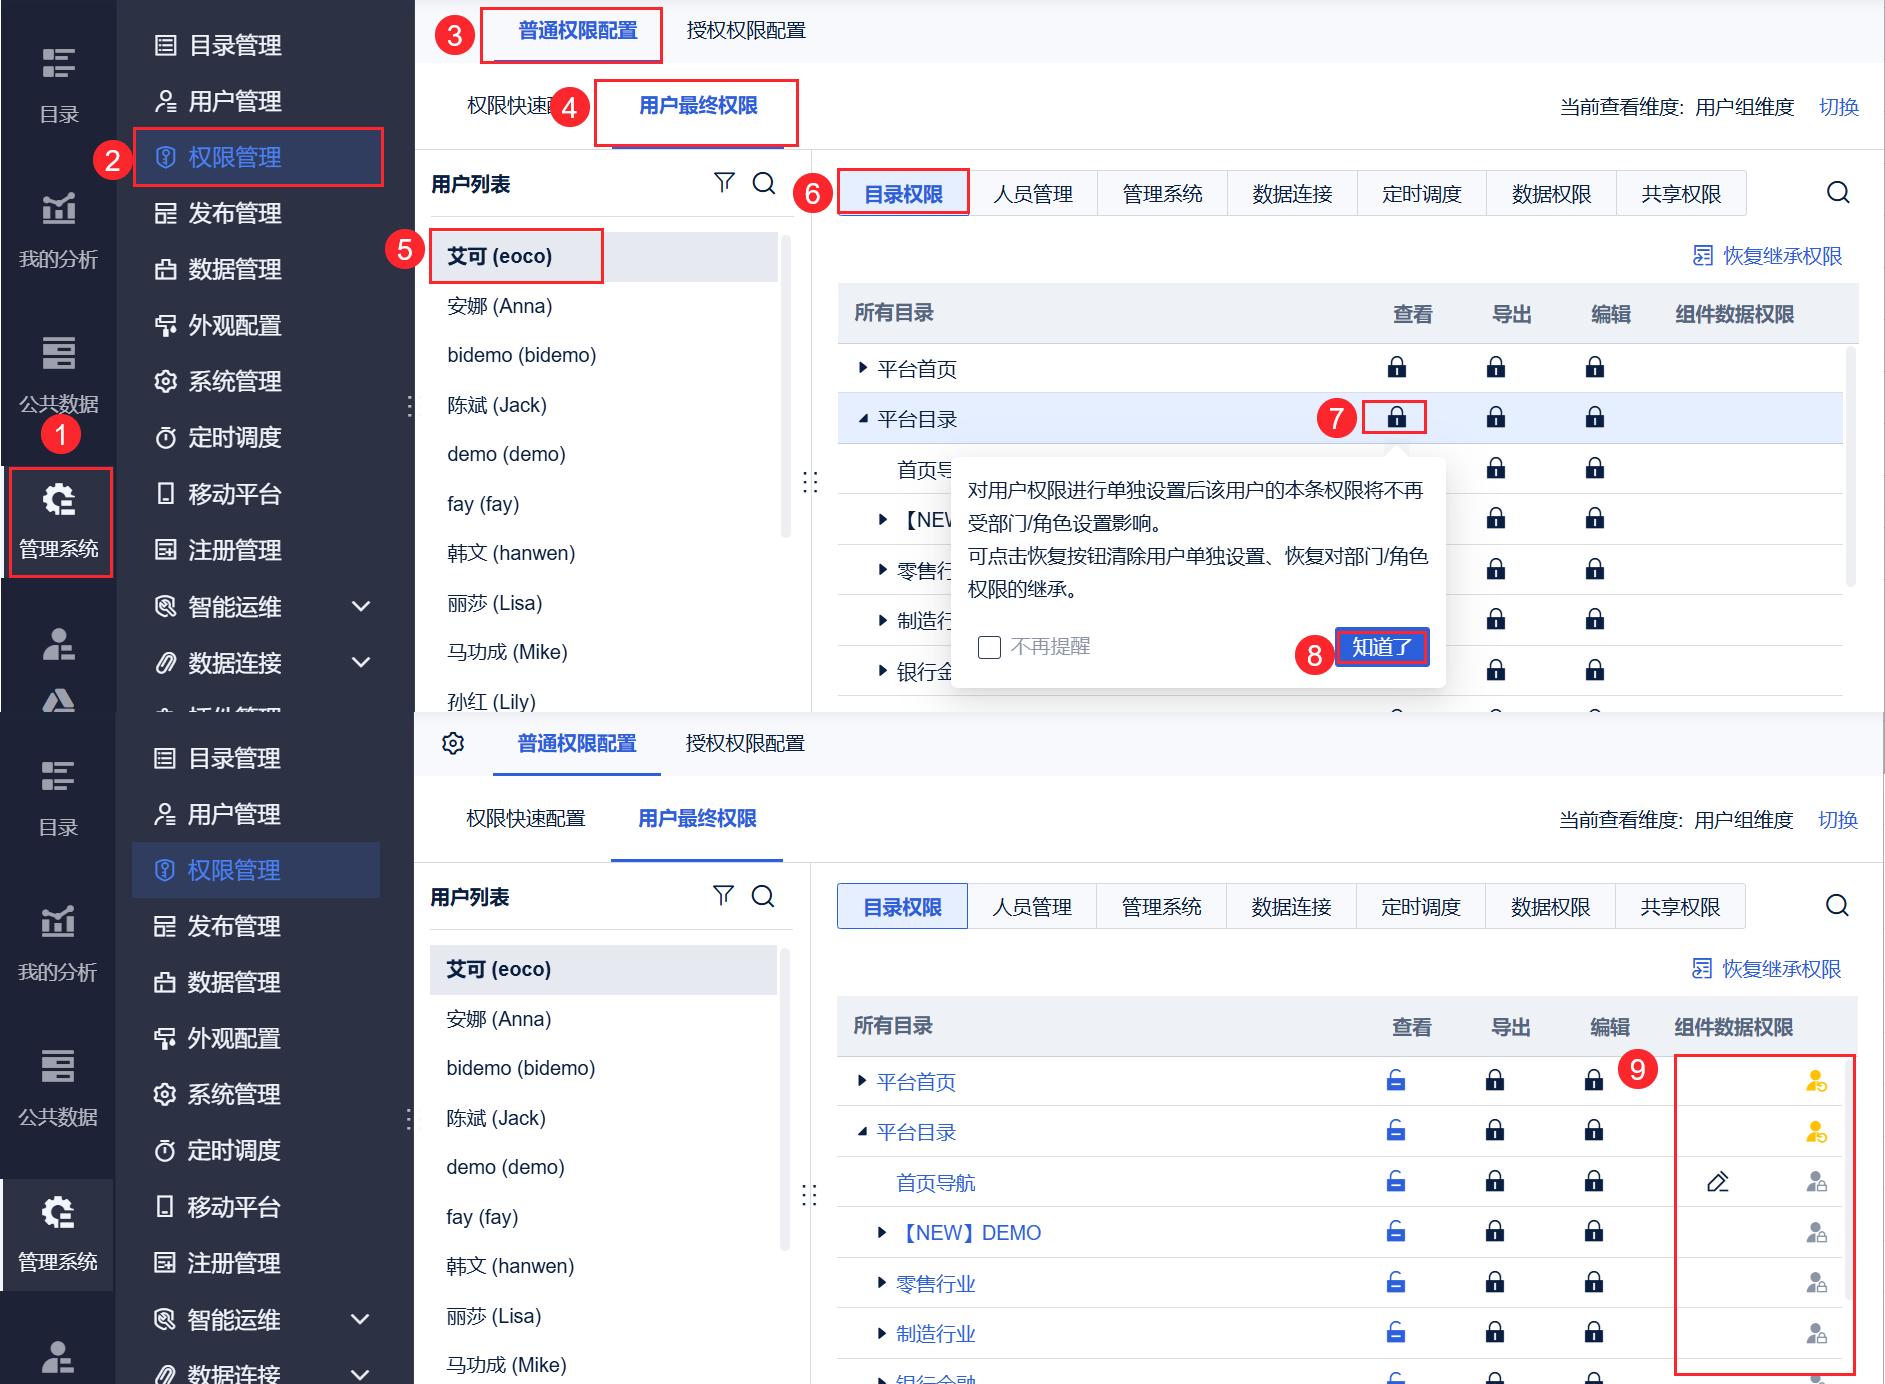This screenshot has height=1384, width=1885.
Task: Select 韩文 (hanwen) in lower user list
Action: pyautogui.click(x=603, y=1266)
